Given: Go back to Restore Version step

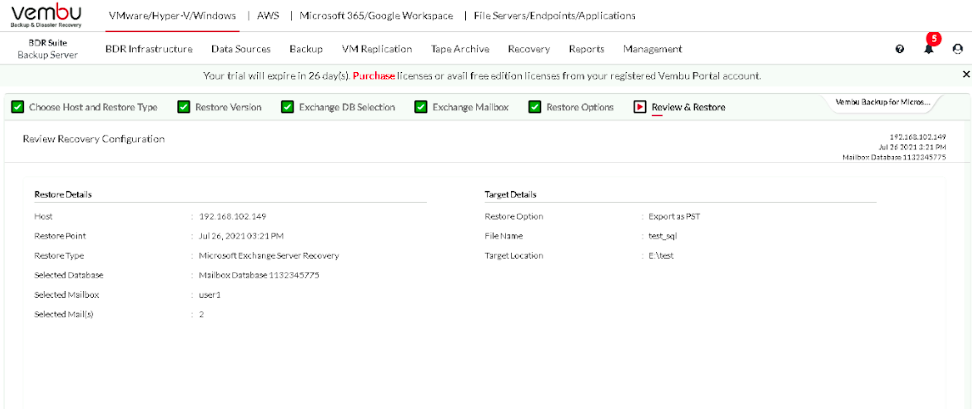Looking at the screenshot, I should click(x=228, y=107).
